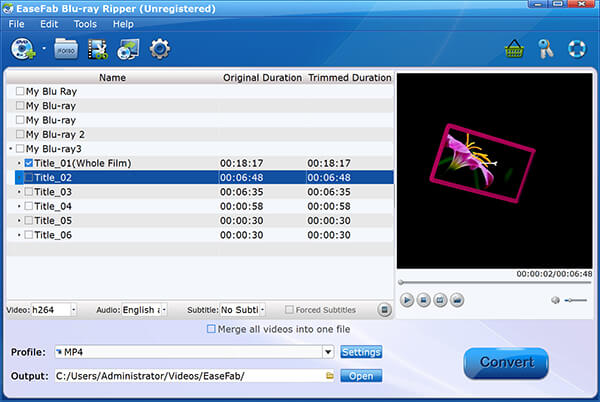Check the Title_04 checkbox
This screenshot has width=600, height=402.
[x=28, y=206]
